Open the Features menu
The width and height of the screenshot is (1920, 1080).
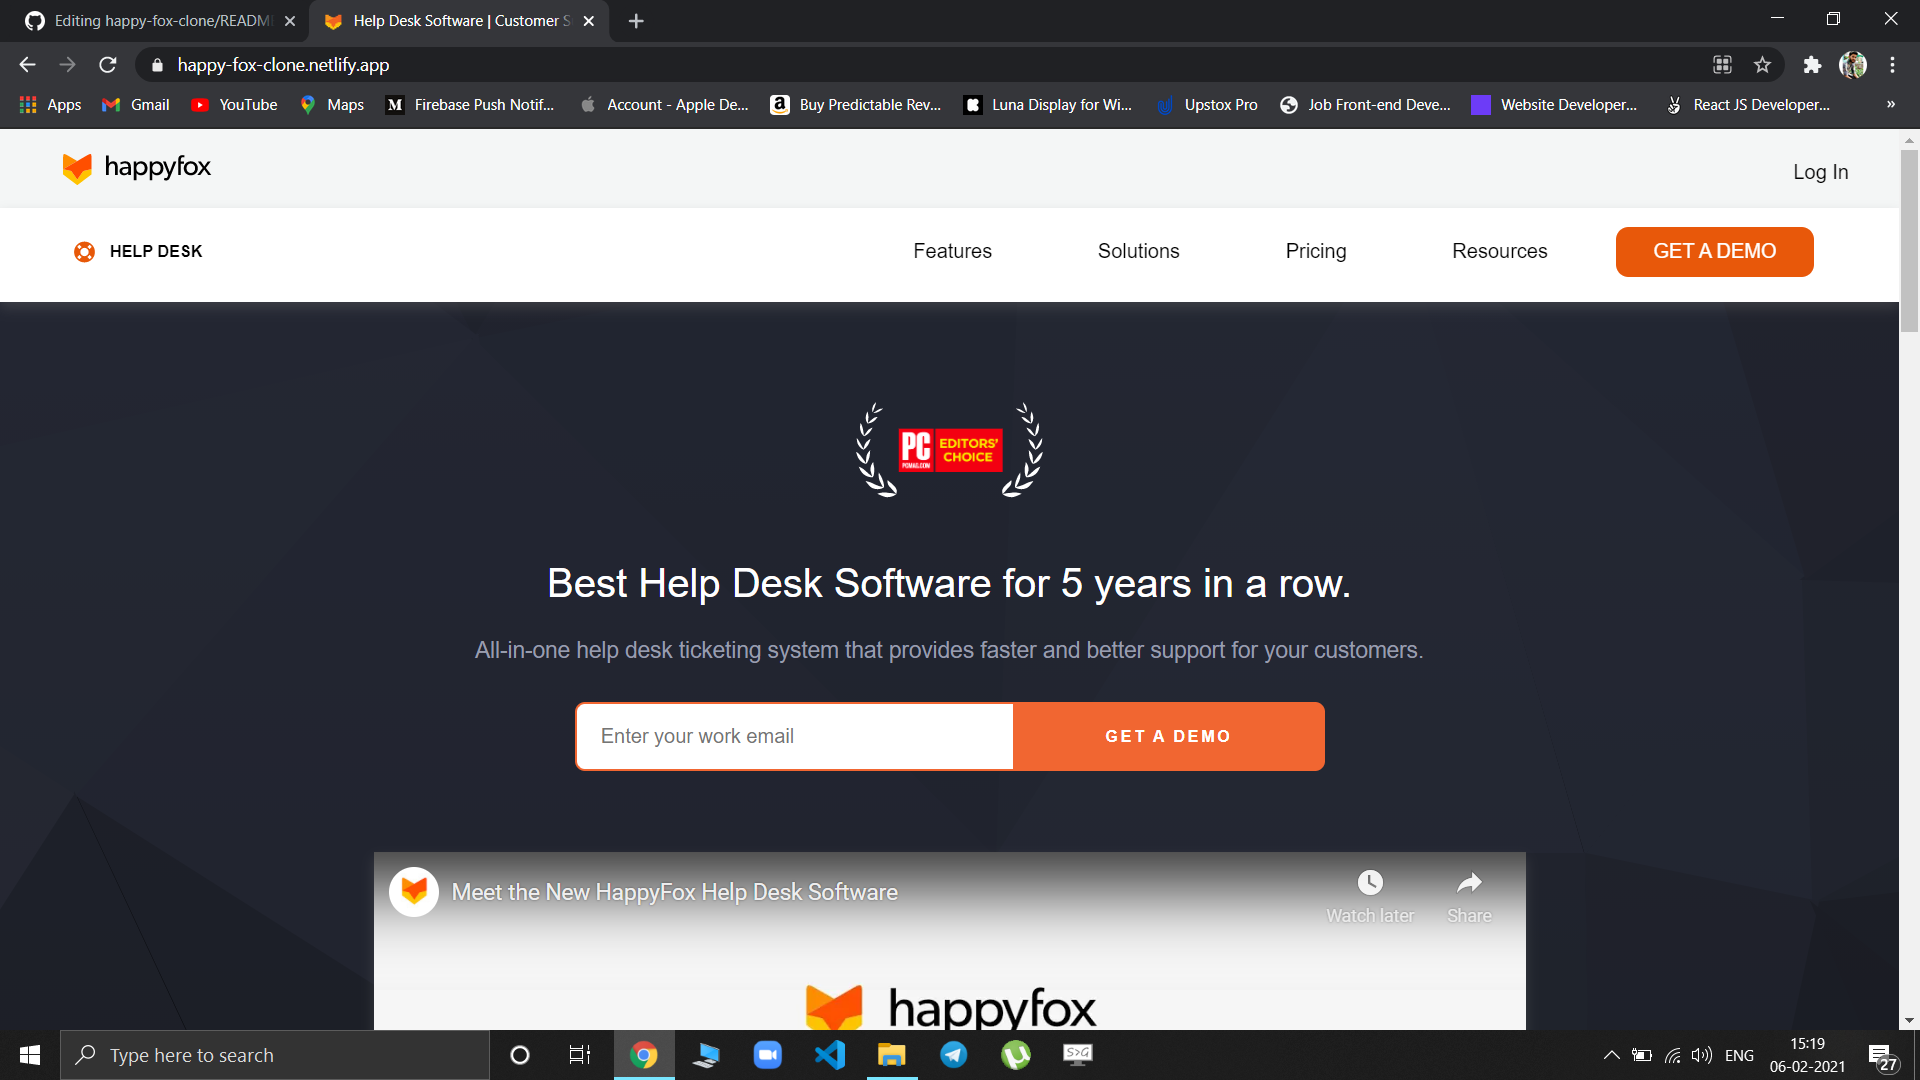tap(951, 251)
